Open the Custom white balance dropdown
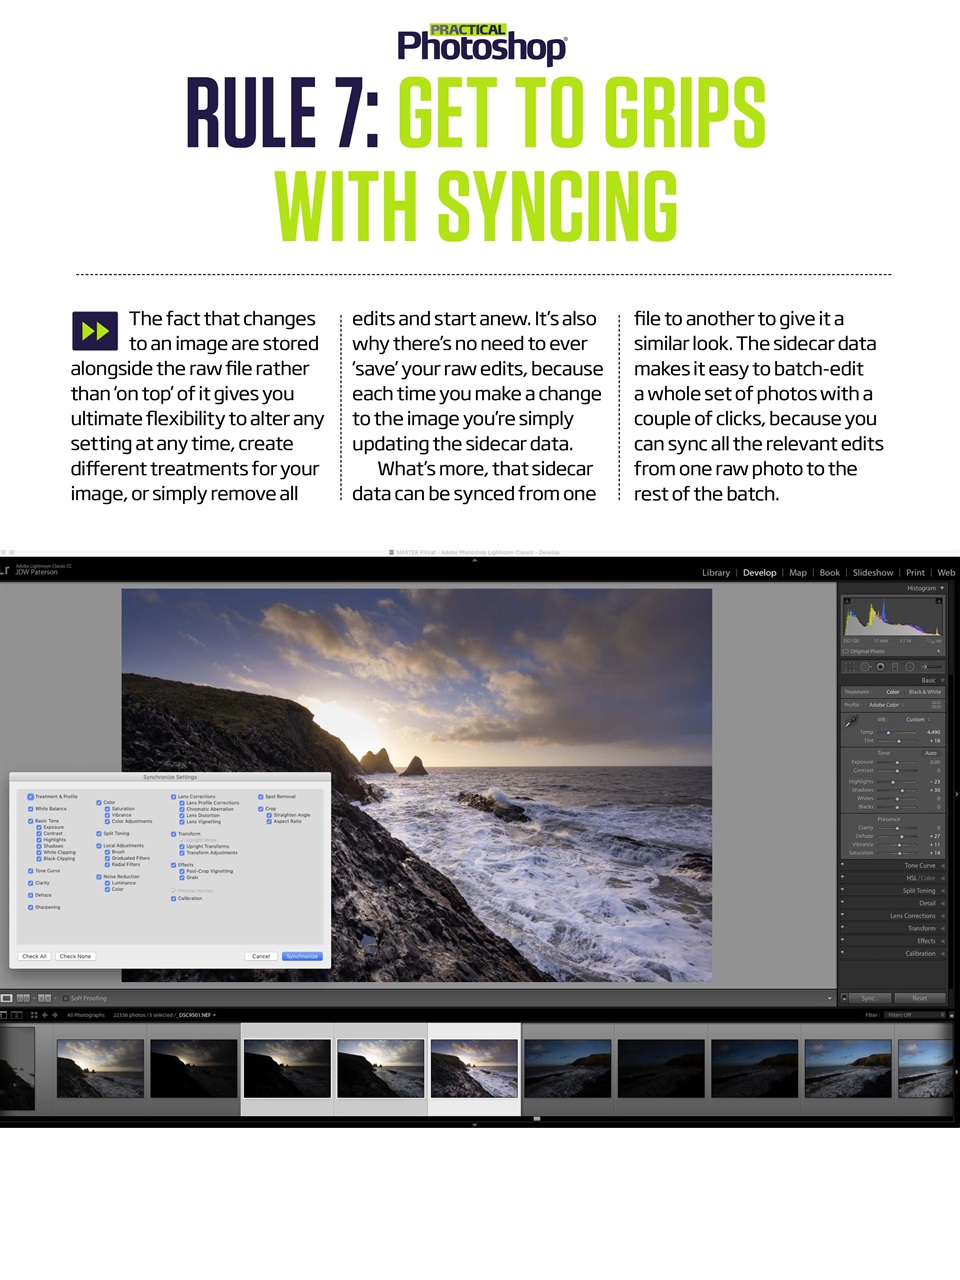The height and width of the screenshot is (1280, 960). pyautogui.click(x=916, y=720)
